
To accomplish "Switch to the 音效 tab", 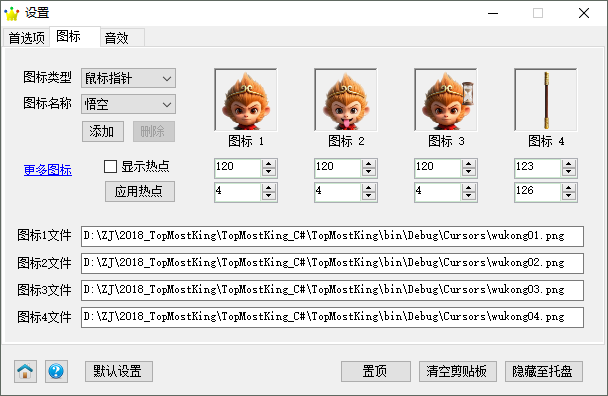I will [123, 38].
